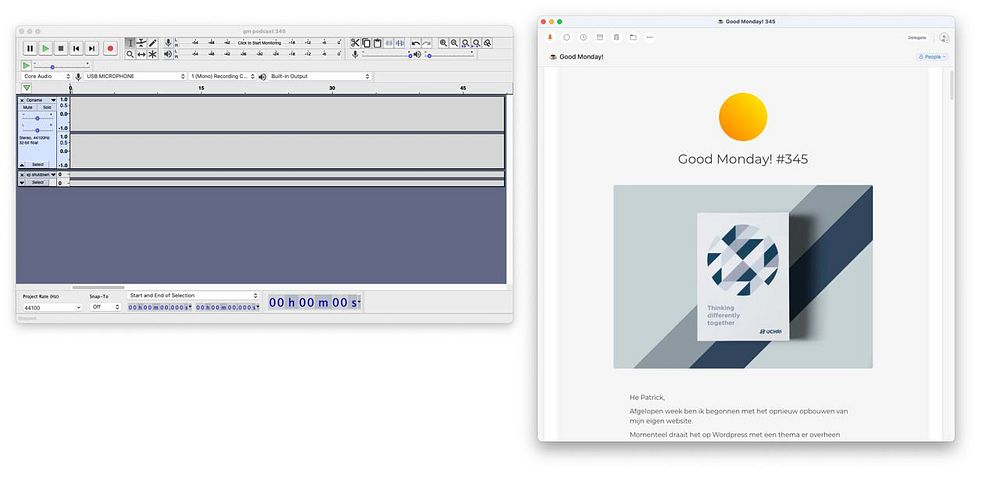Stop audio with the Stop button

(61, 48)
